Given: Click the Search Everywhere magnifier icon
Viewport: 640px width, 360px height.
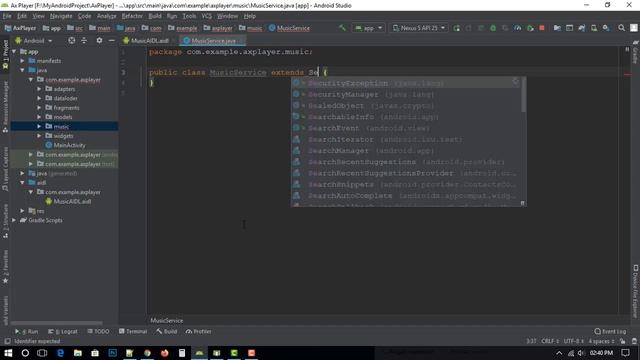Looking at the screenshot, I should pos(621,28).
